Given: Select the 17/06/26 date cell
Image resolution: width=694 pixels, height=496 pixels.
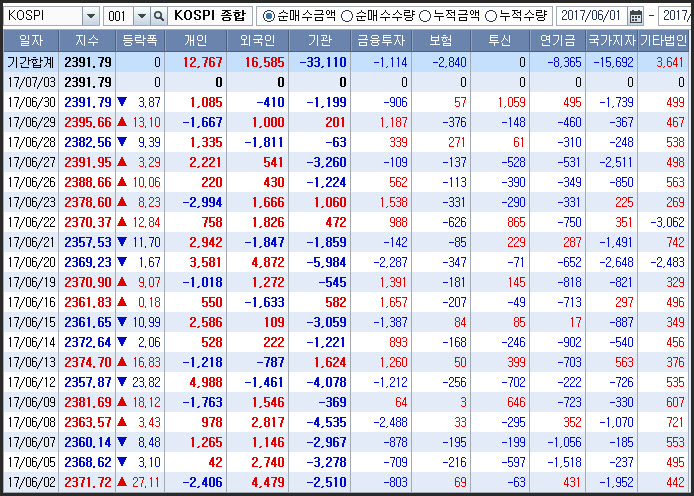Looking at the screenshot, I should (32, 182).
